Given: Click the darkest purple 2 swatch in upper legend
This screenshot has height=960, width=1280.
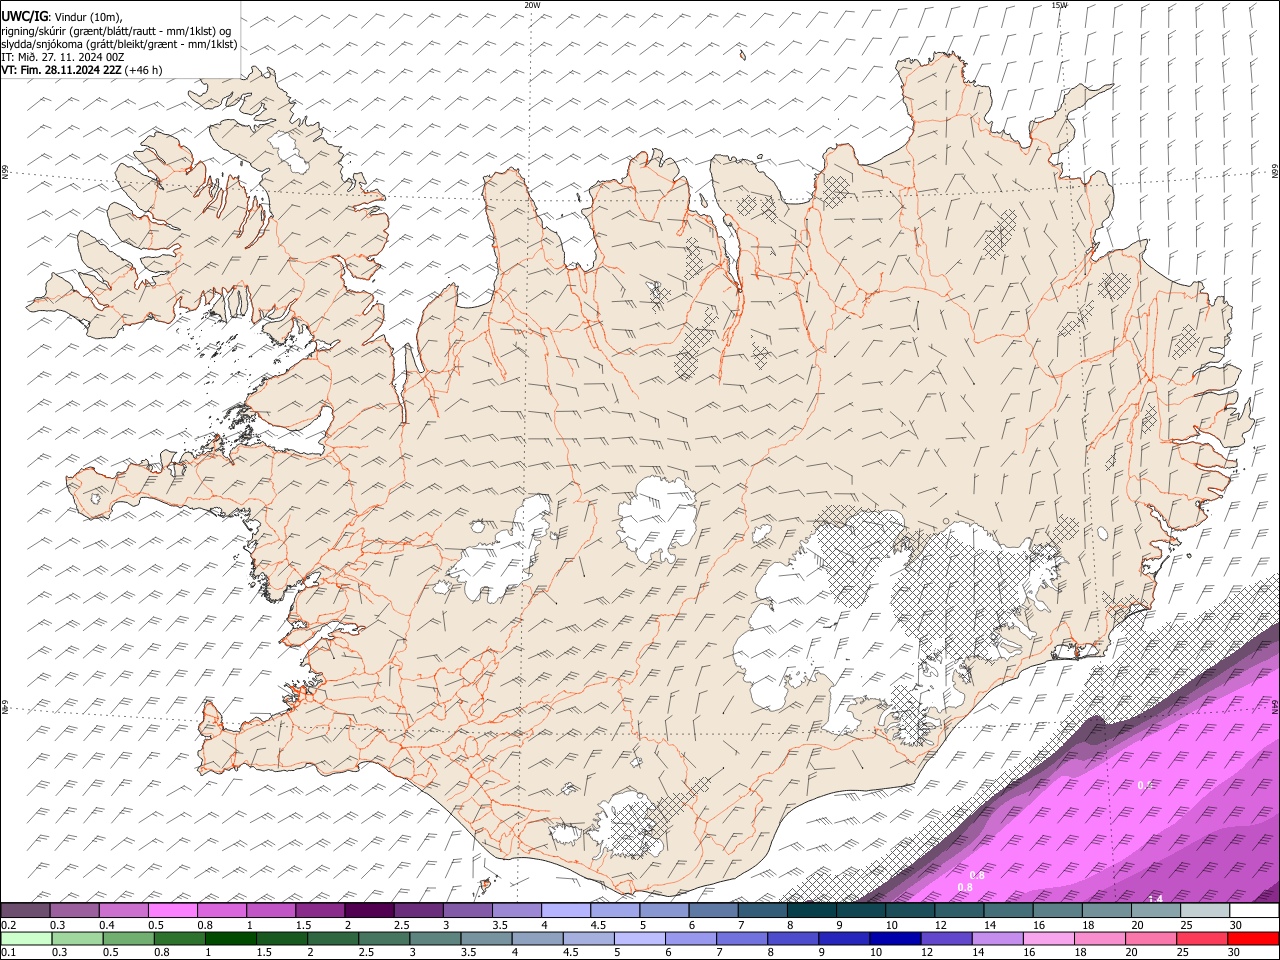Looking at the screenshot, I should point(369,911).
